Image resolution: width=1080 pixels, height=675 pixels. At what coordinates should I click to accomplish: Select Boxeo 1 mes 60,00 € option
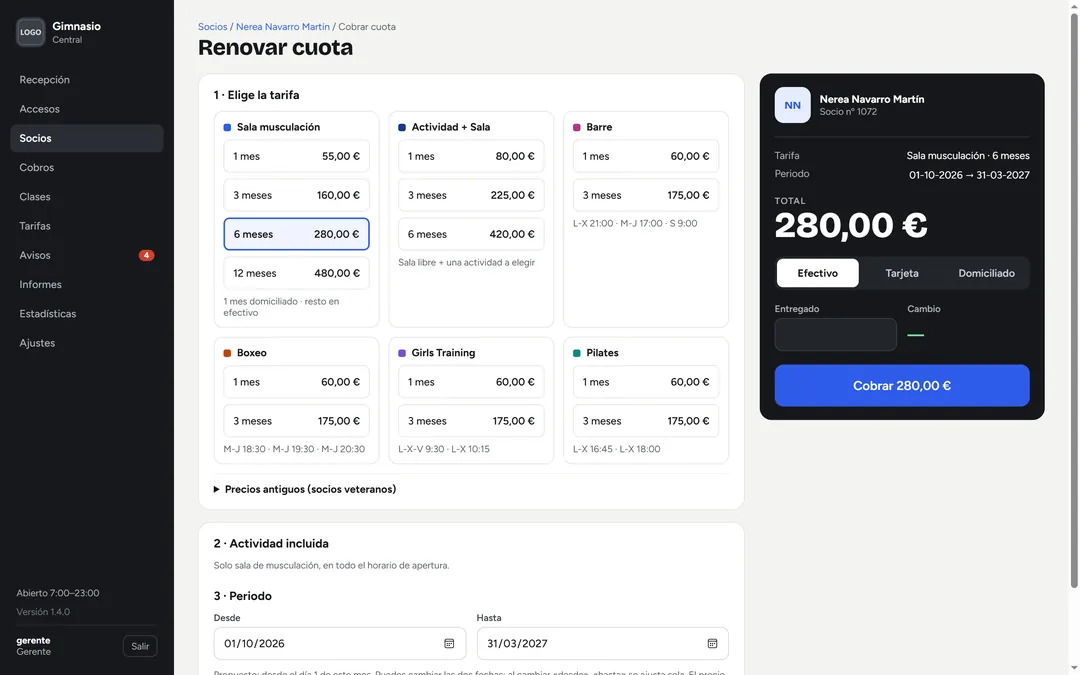click(x=296, y=382)
